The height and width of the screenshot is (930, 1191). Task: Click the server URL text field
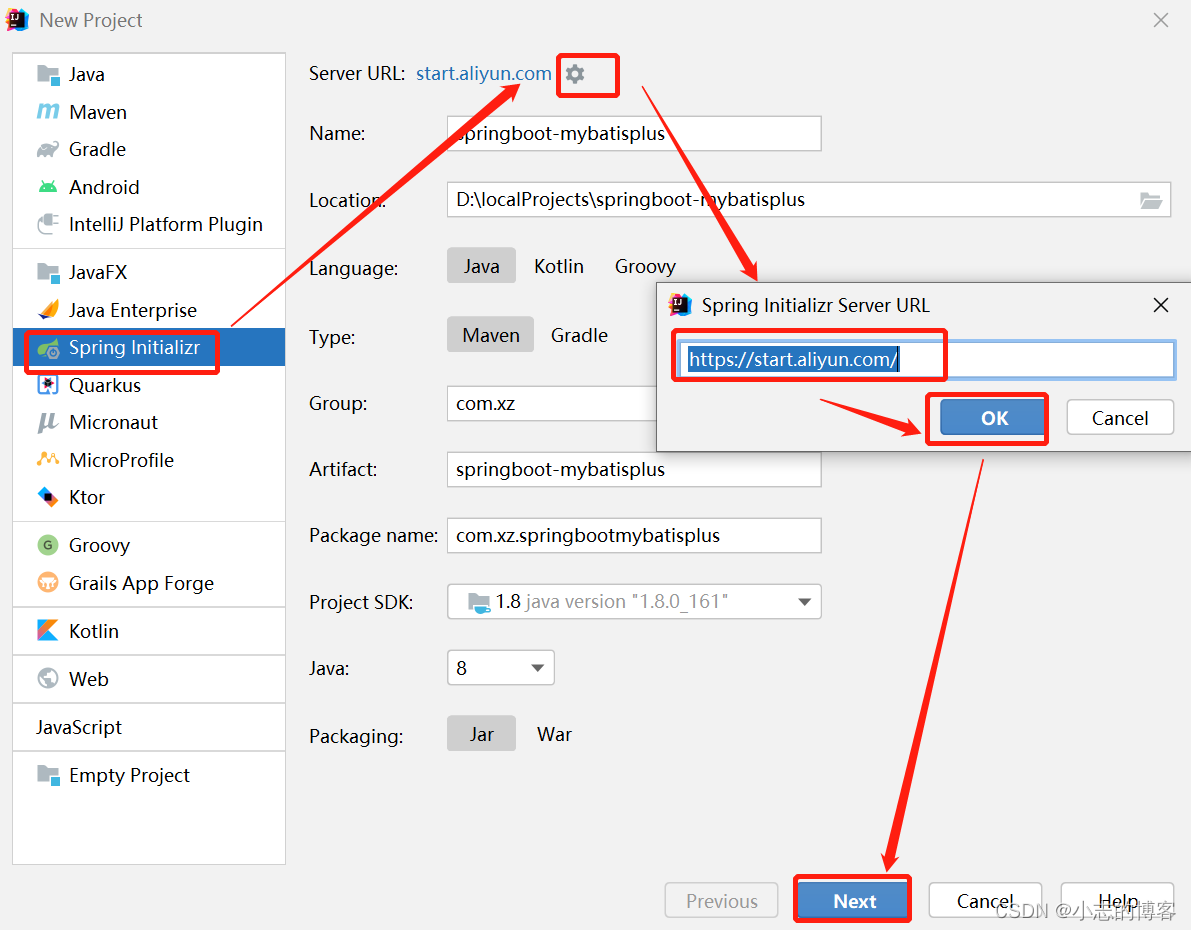[927, 359]
